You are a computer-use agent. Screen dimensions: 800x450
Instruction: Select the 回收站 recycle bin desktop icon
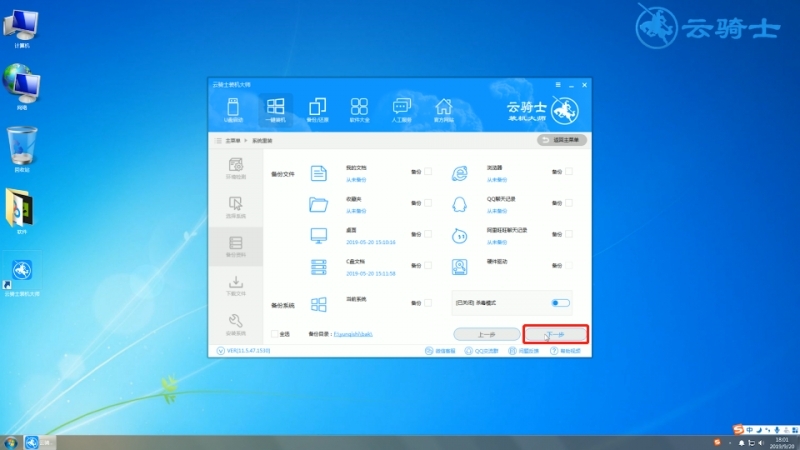pos(21,149)
